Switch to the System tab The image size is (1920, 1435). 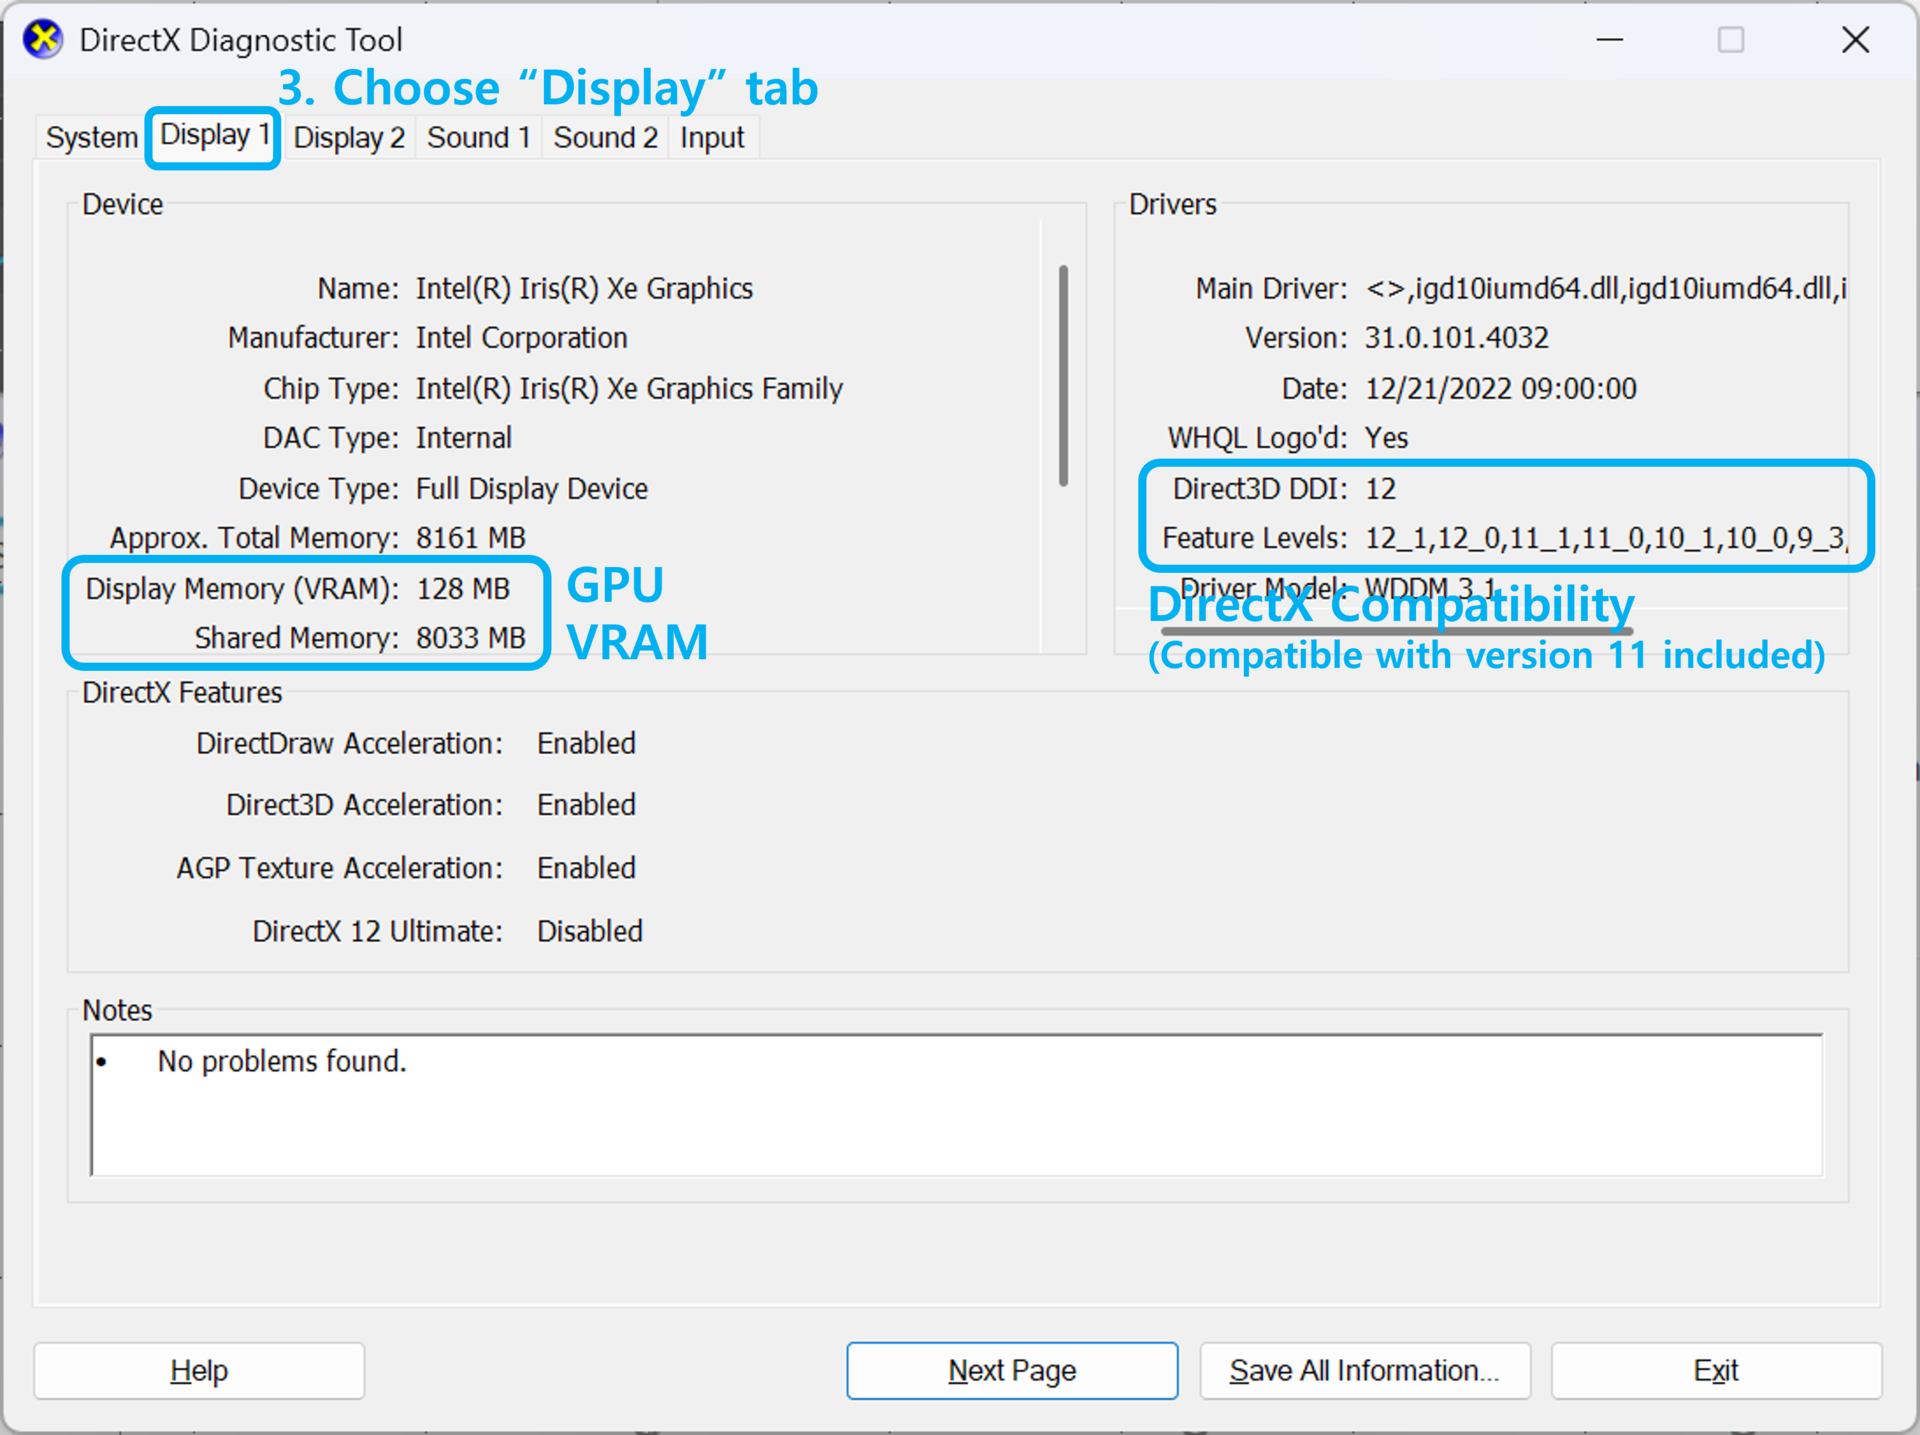(91, 137)
